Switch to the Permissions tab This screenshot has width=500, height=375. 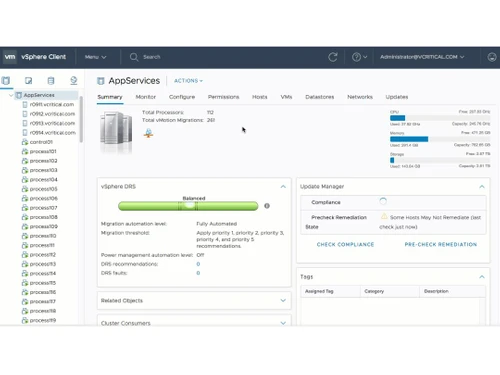223,97
